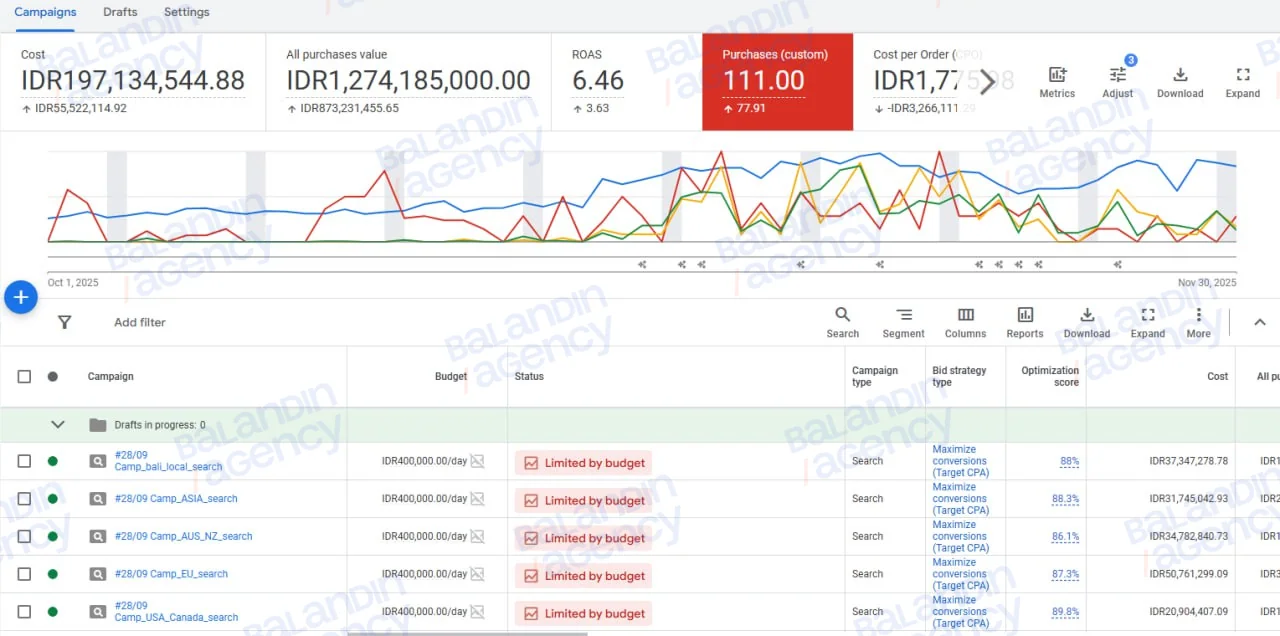1280x636 pixels.
Task: Open the Metrics chart option
Action: click(x=1057, y=82)
